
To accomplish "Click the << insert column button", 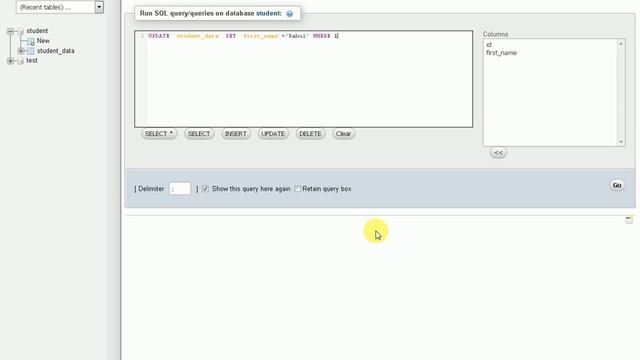I will (x=498, y=153).
